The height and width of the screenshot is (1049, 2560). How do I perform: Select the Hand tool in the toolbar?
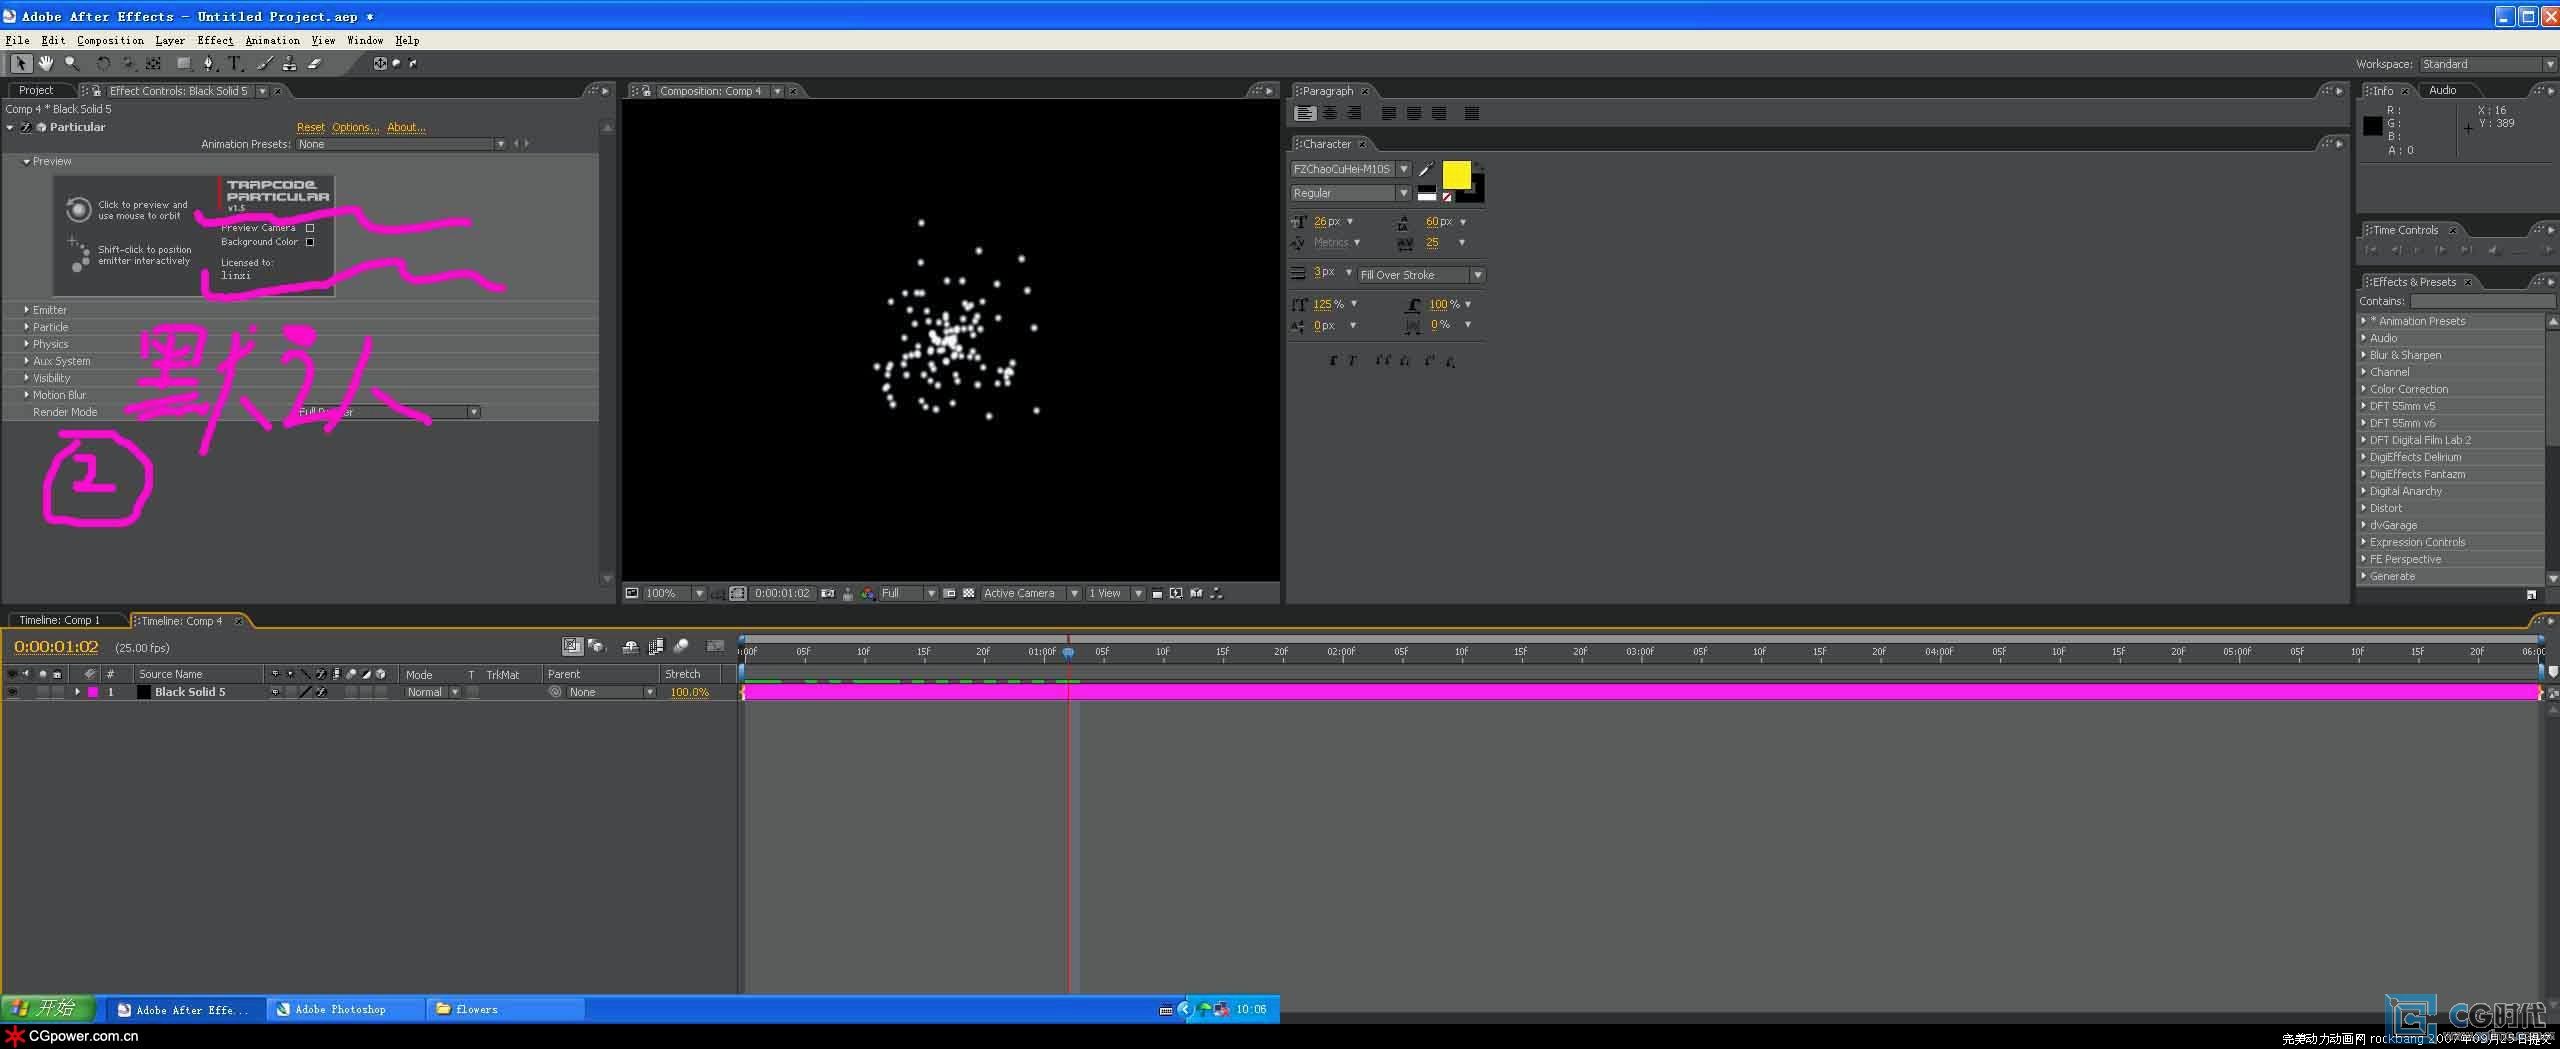pyautogui.click(x=46, y=63)
